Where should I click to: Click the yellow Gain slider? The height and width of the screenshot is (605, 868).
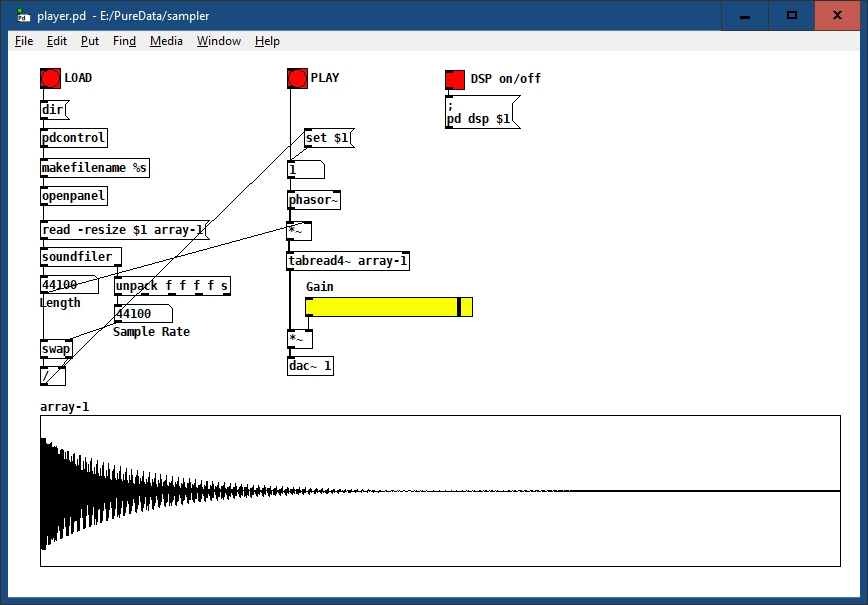(x=389, y=307)
